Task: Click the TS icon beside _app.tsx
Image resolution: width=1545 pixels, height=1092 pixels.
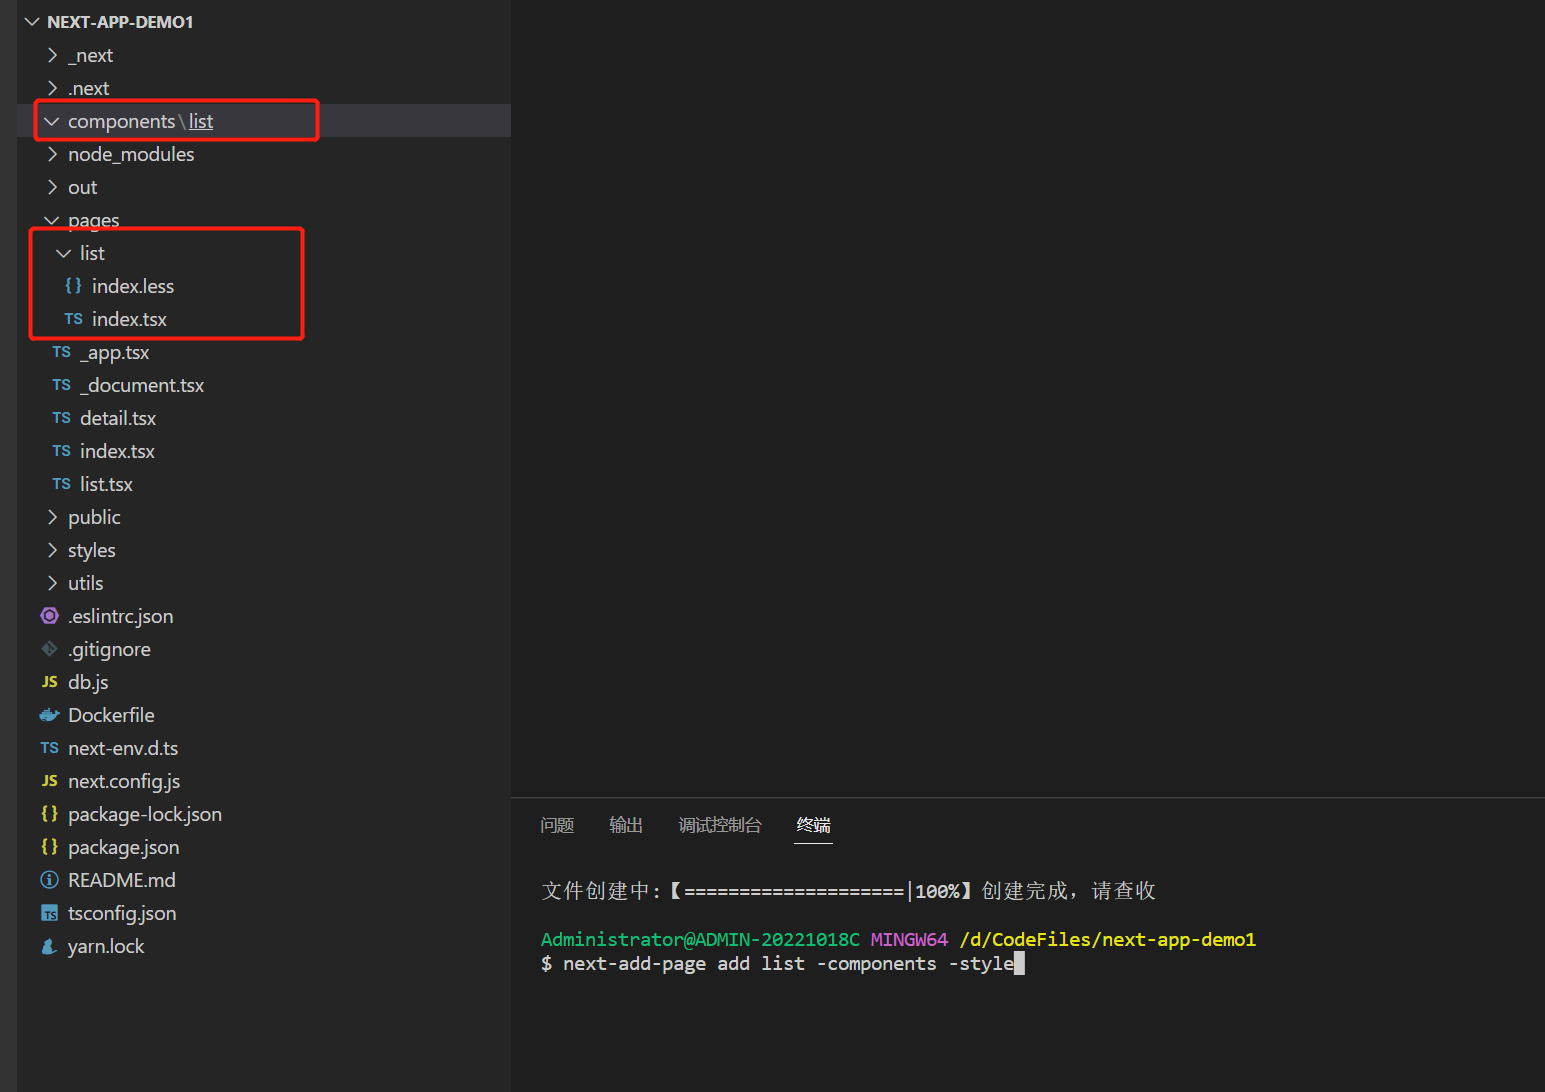Action: 61,352
